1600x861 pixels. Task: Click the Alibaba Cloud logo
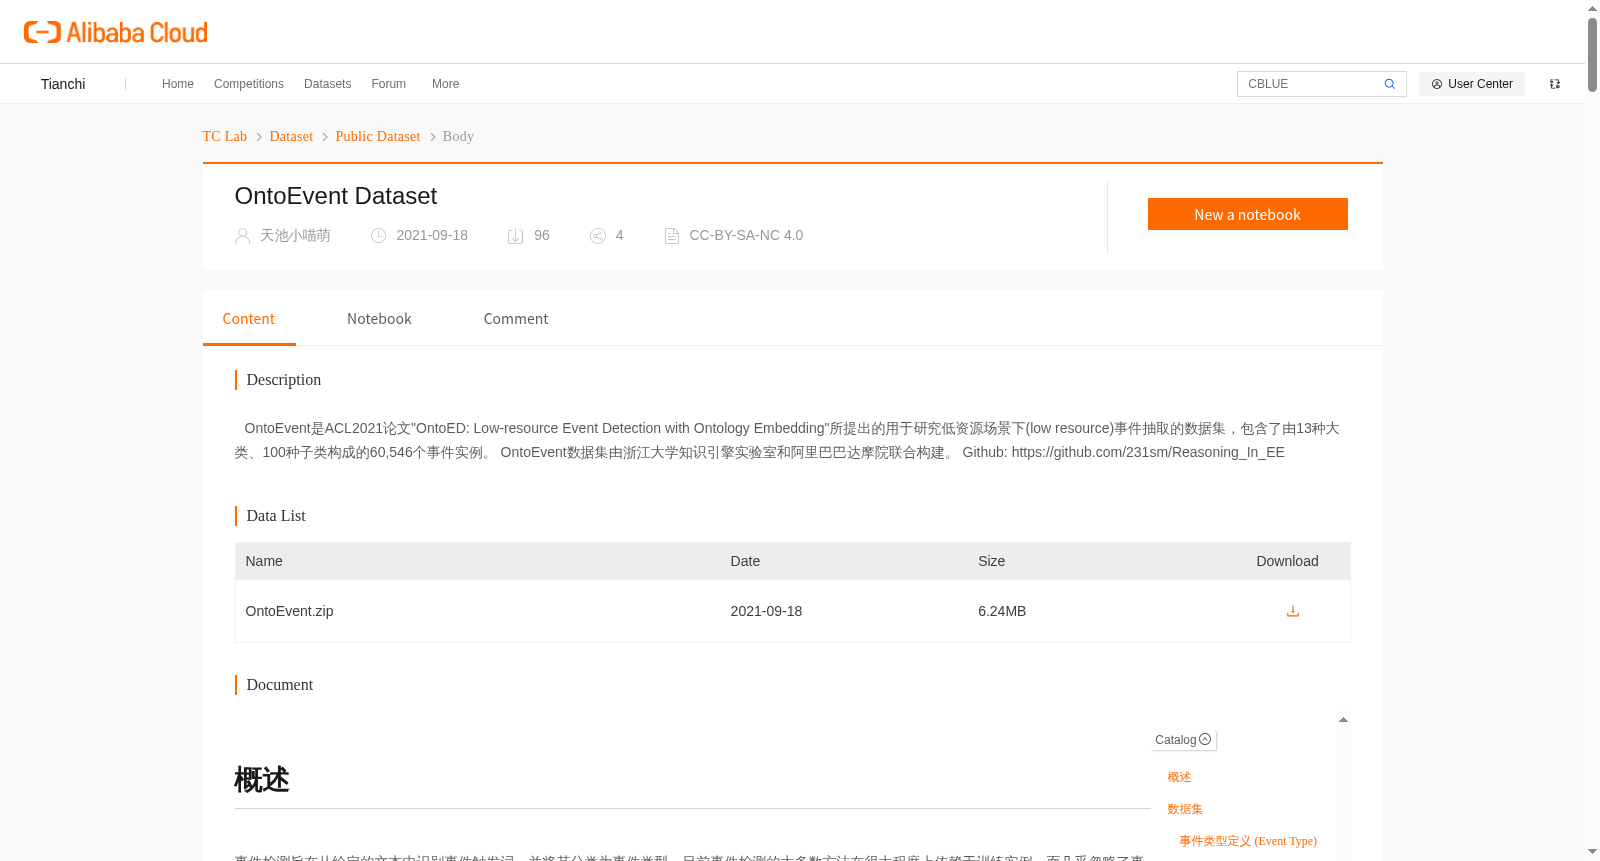coord(116,32)
